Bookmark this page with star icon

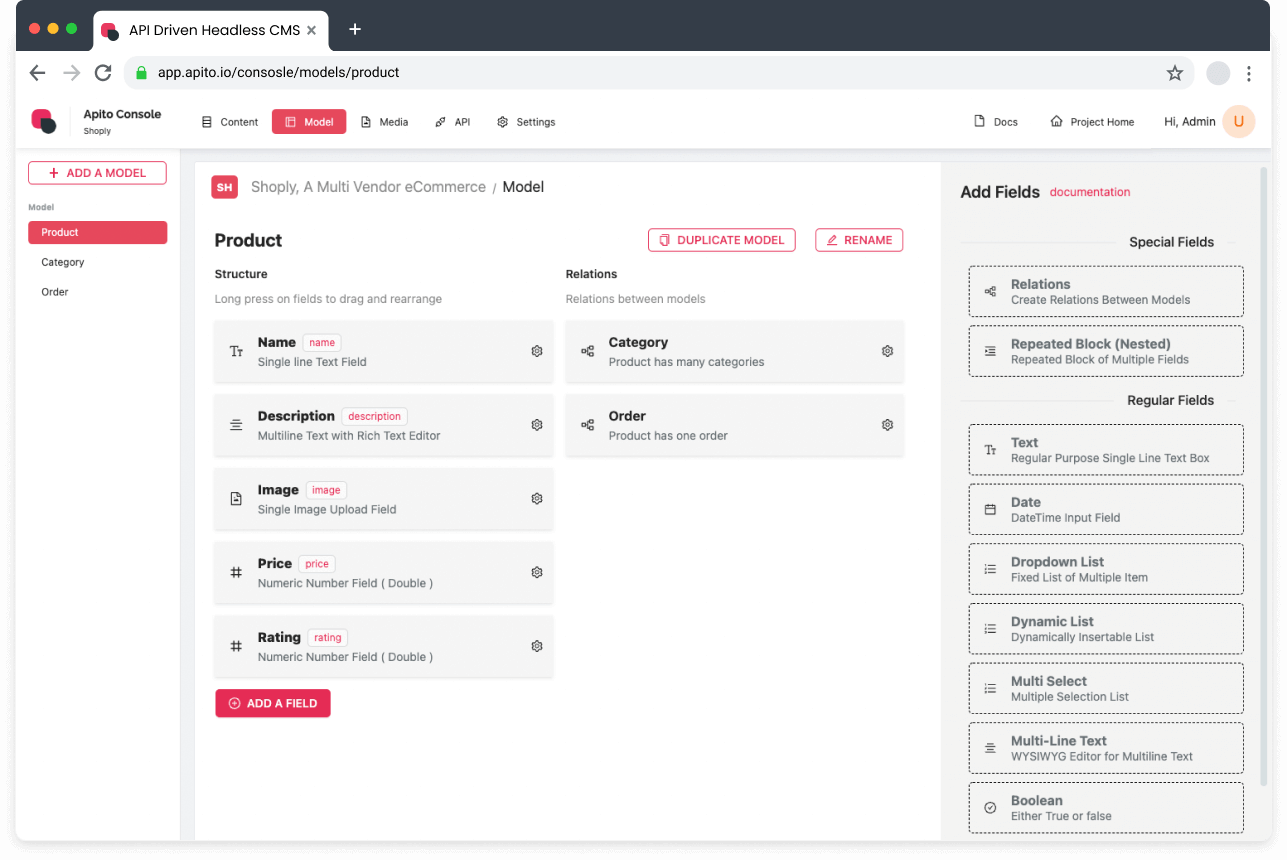[x=1175, y=73]
